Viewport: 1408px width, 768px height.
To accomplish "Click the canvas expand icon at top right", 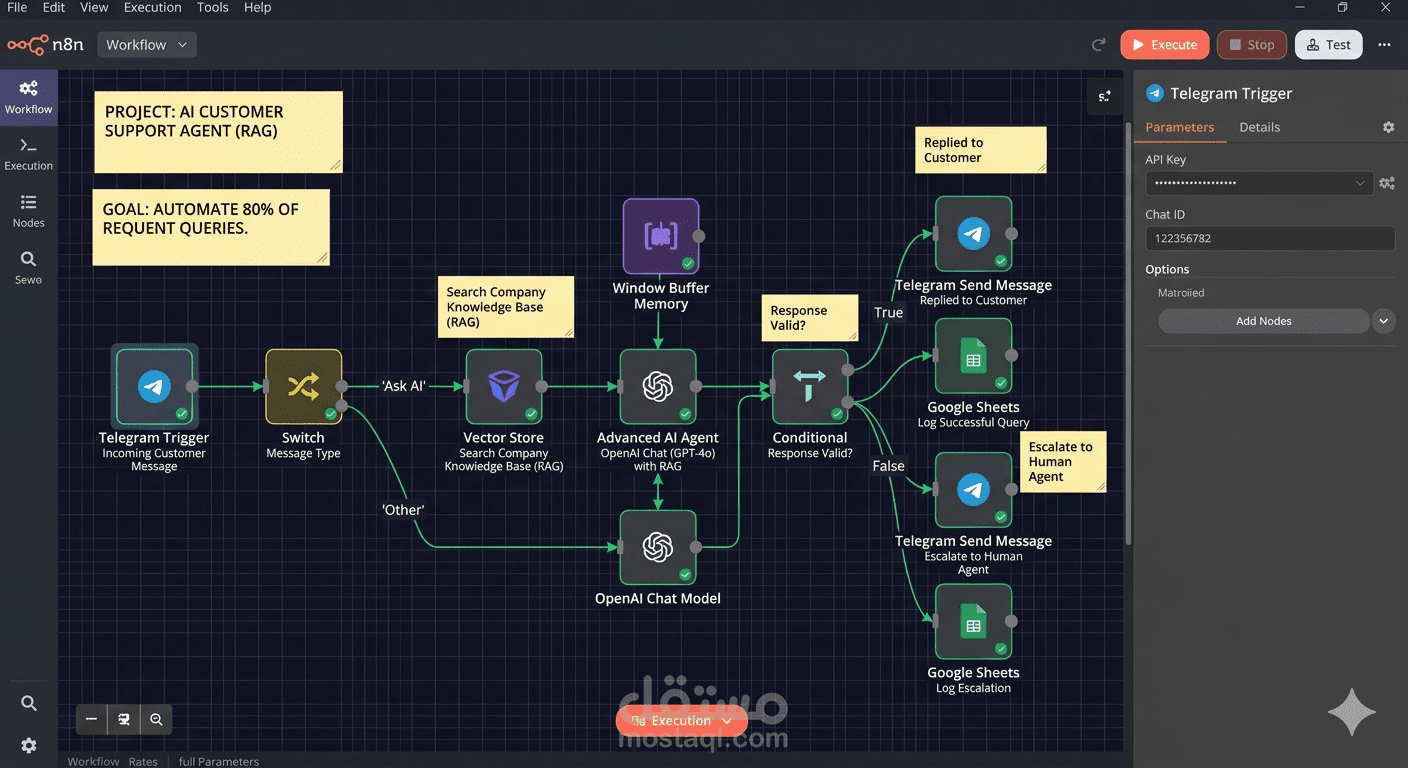I will tap(1105, 97).
